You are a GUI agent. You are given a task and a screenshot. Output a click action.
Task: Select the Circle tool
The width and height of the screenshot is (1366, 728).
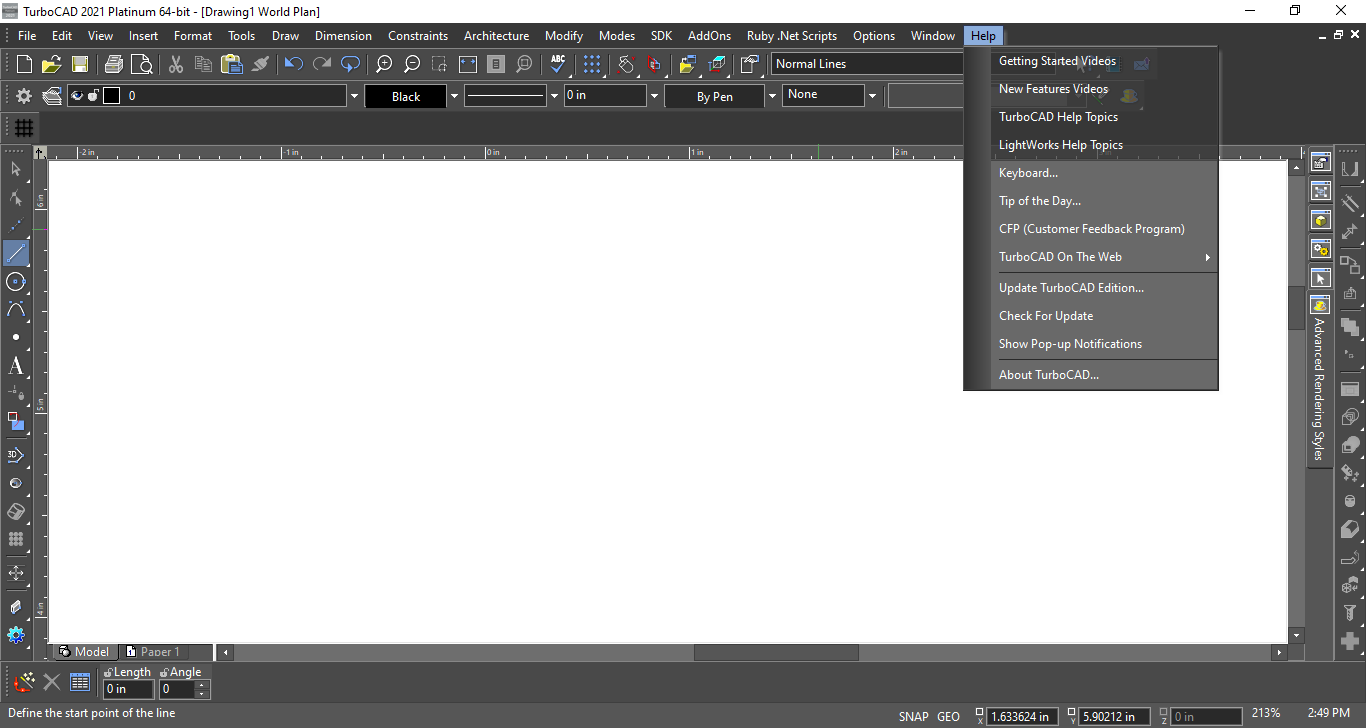[16, 282]
